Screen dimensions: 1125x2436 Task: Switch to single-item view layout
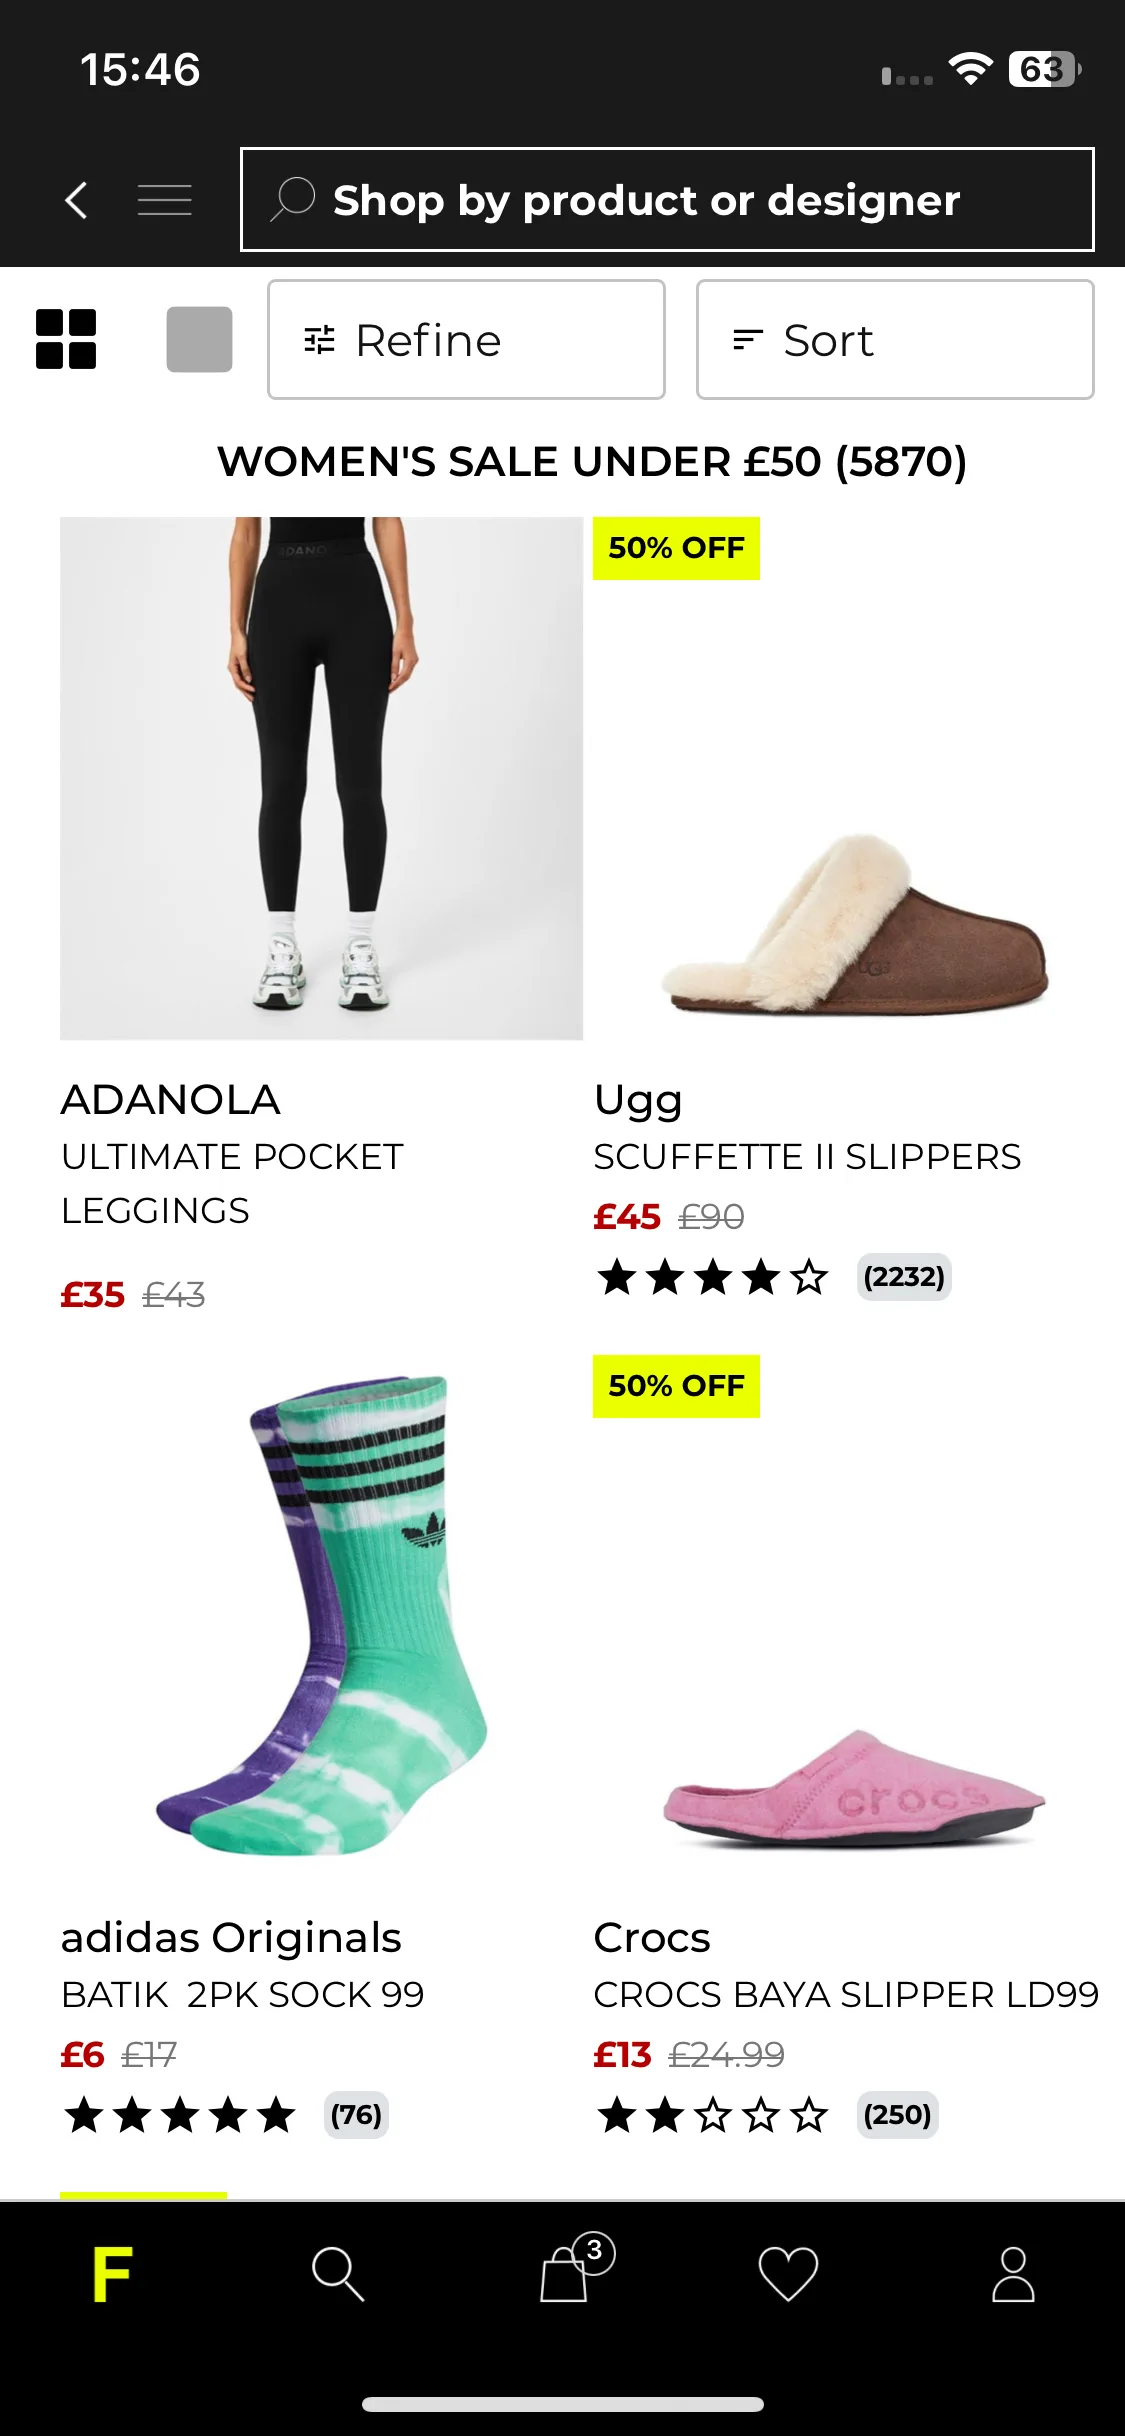coord(199,339)
